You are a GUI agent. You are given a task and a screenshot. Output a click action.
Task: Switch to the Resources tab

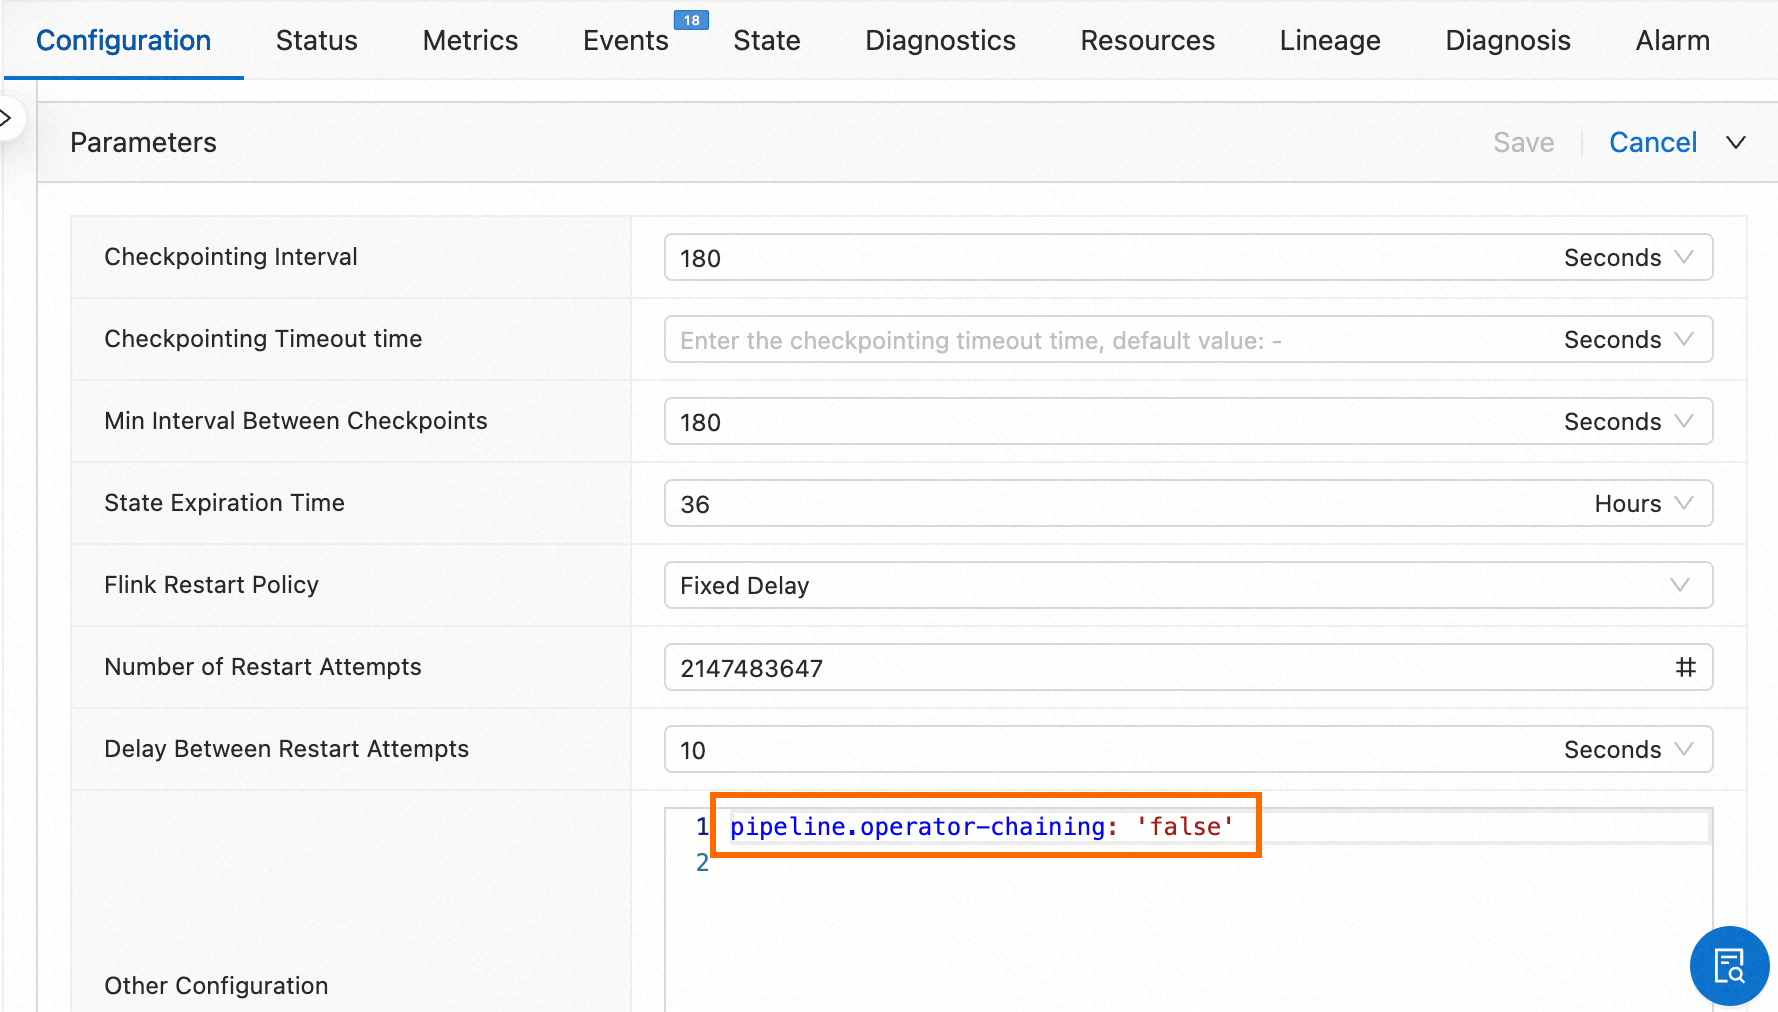pyautogui.click(x=1147, y=40)
